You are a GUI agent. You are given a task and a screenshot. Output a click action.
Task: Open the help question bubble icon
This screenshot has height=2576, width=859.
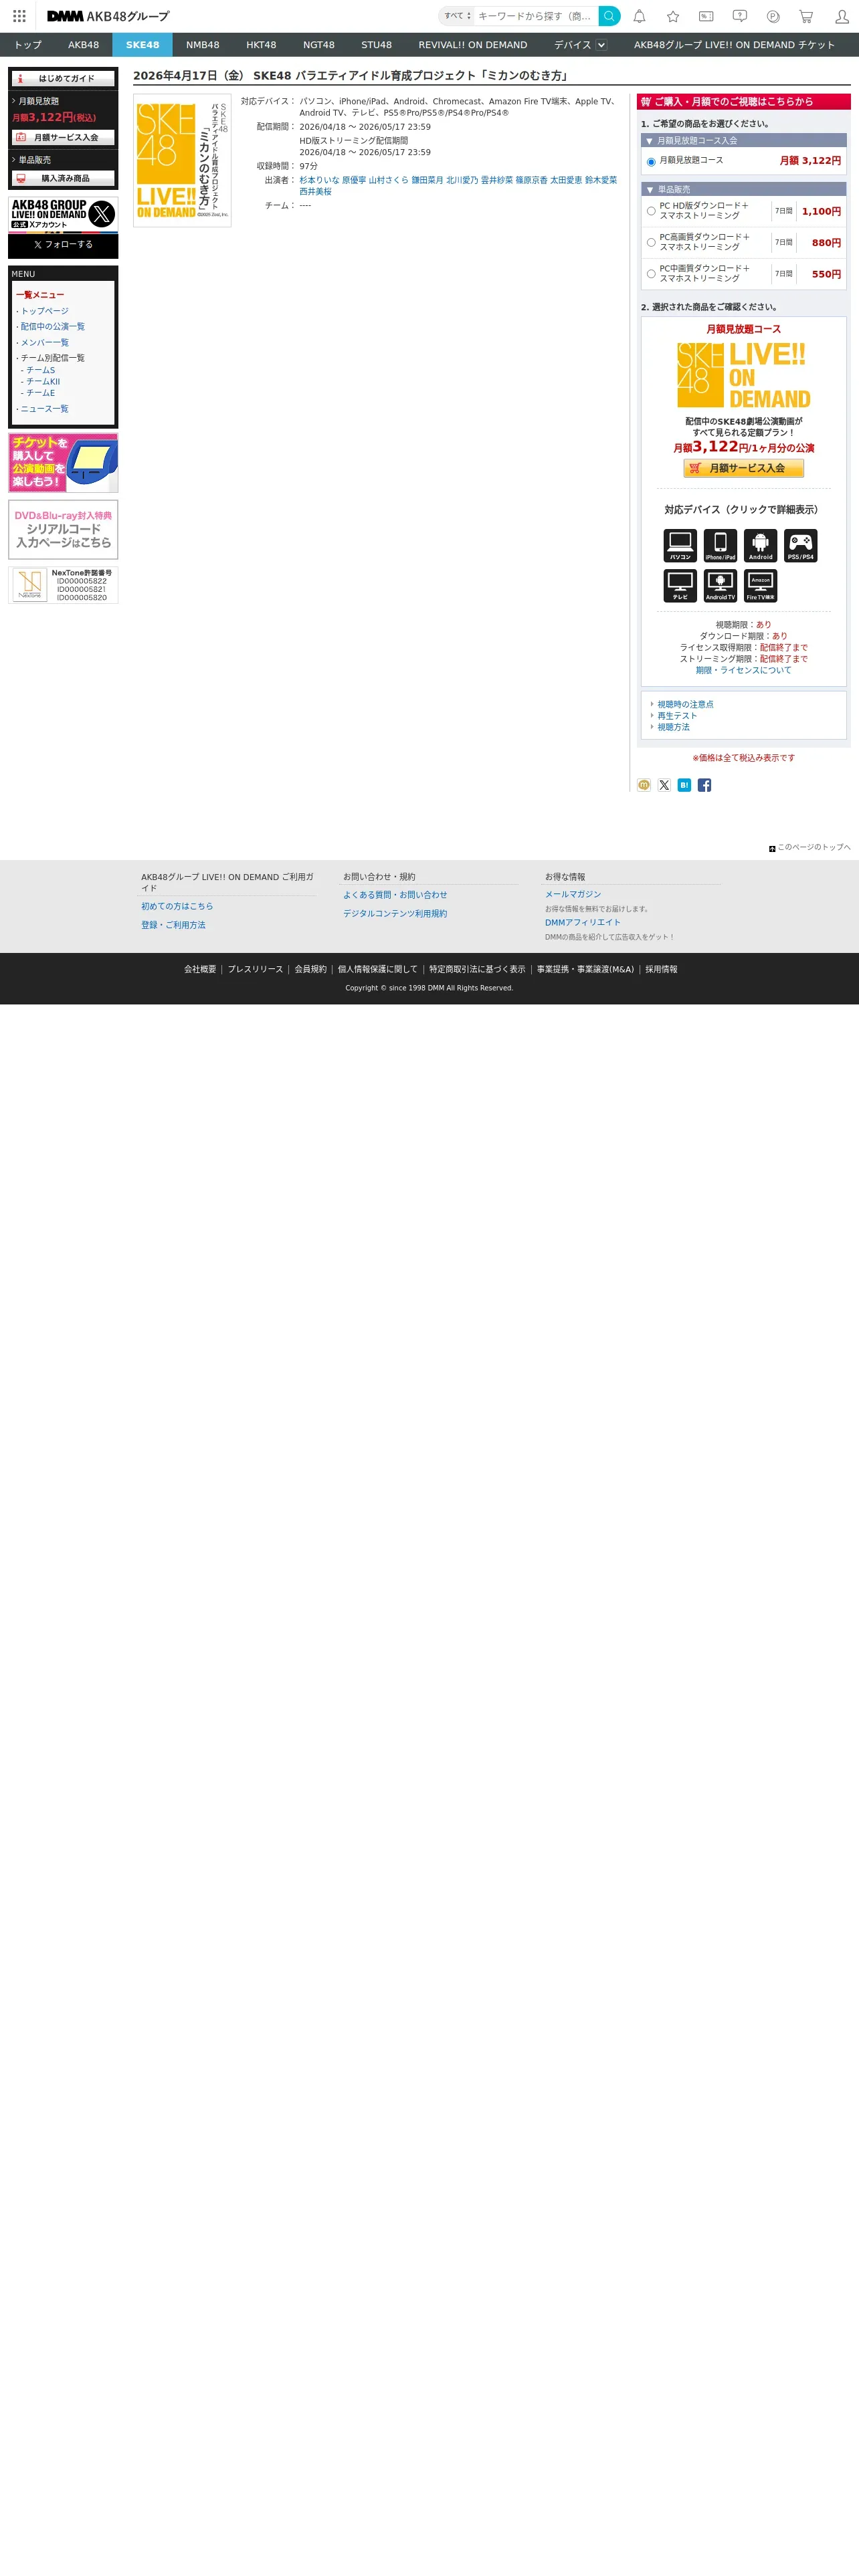(740, 16)
